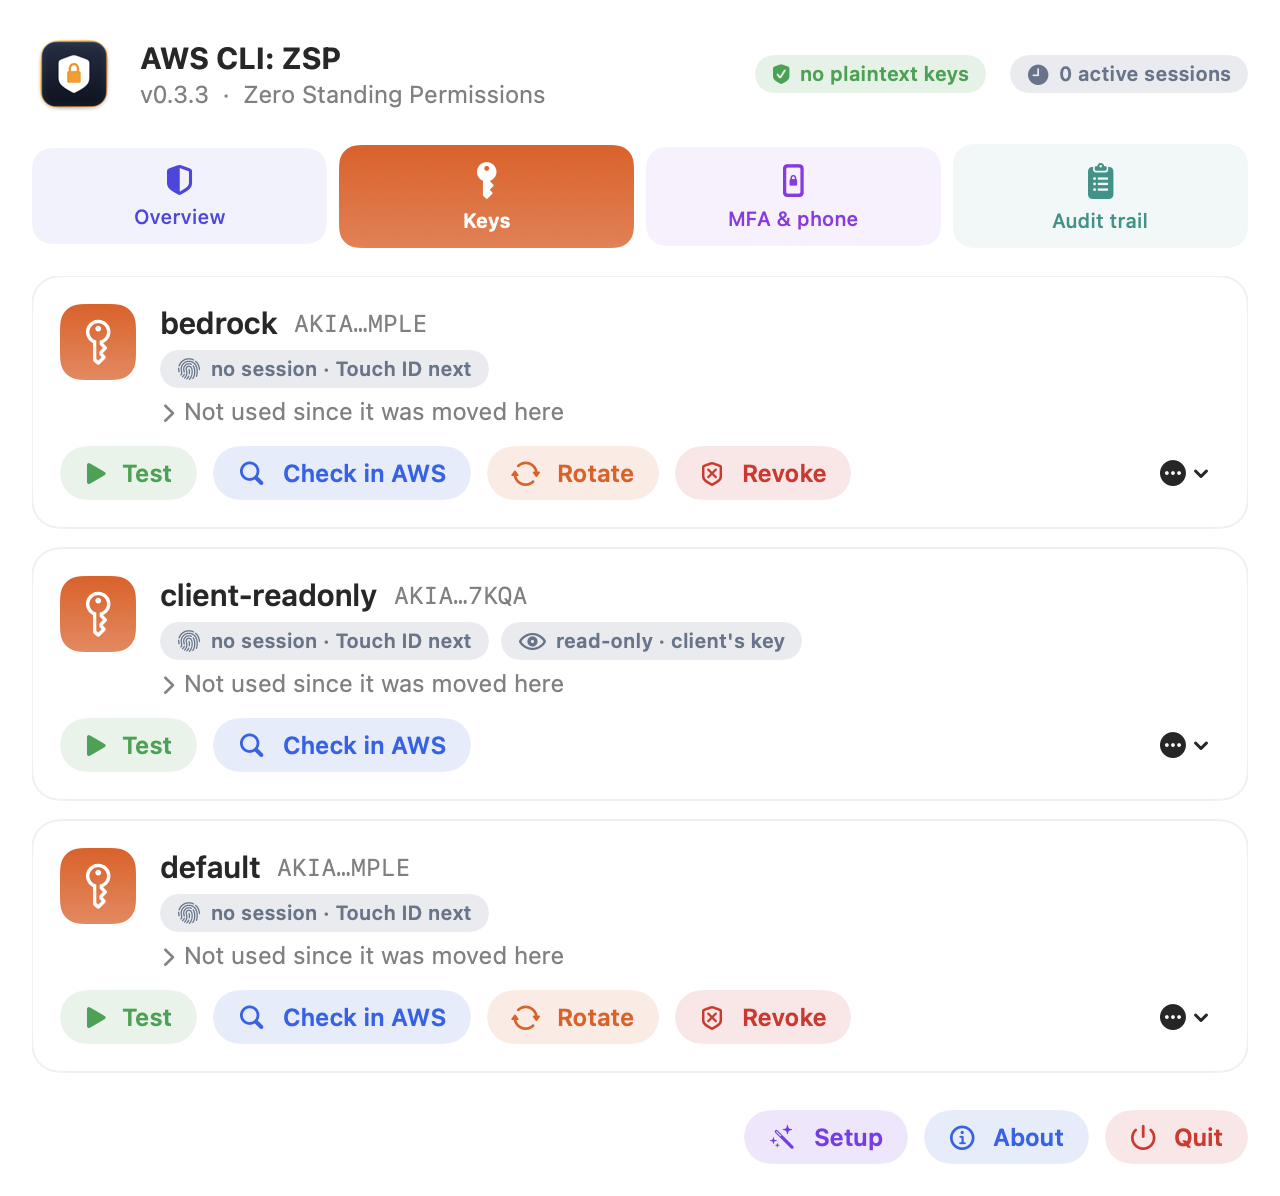This screenshot has width=1280, height=1196.
Task: Click the 'bedrock' profile name
Action: [219, 324]
